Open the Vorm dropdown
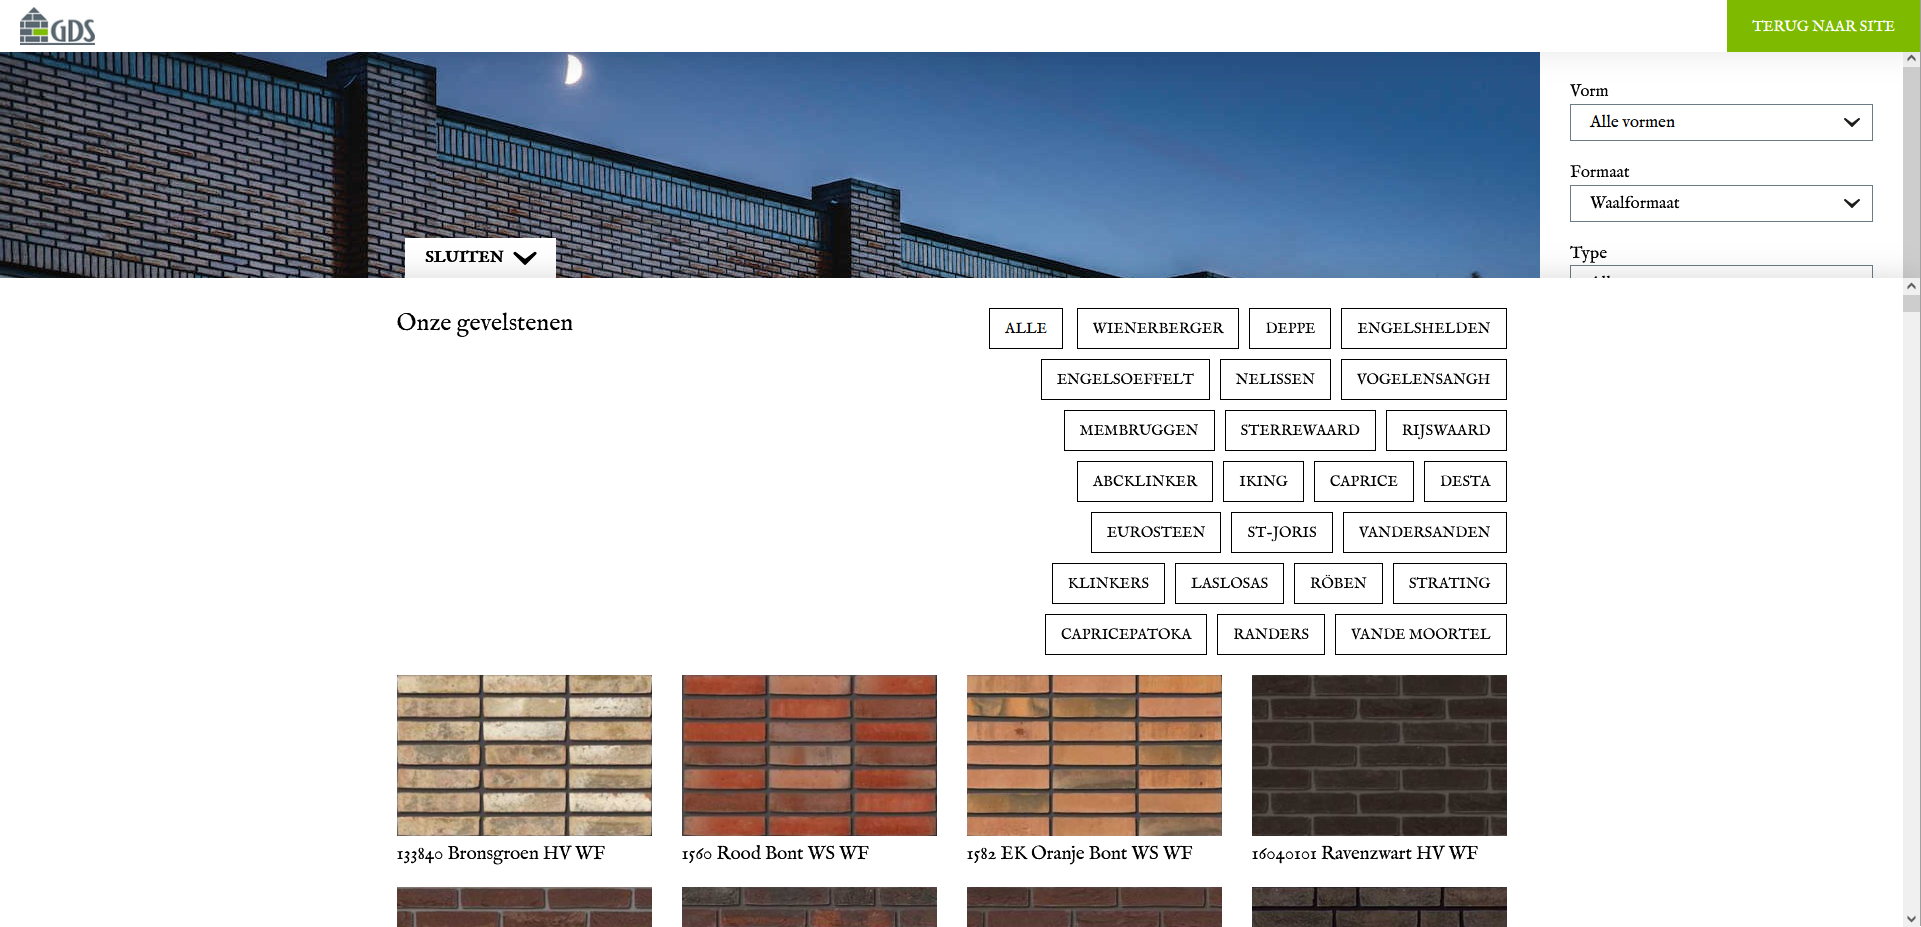1921x927 pixels. pos(1720,122)
